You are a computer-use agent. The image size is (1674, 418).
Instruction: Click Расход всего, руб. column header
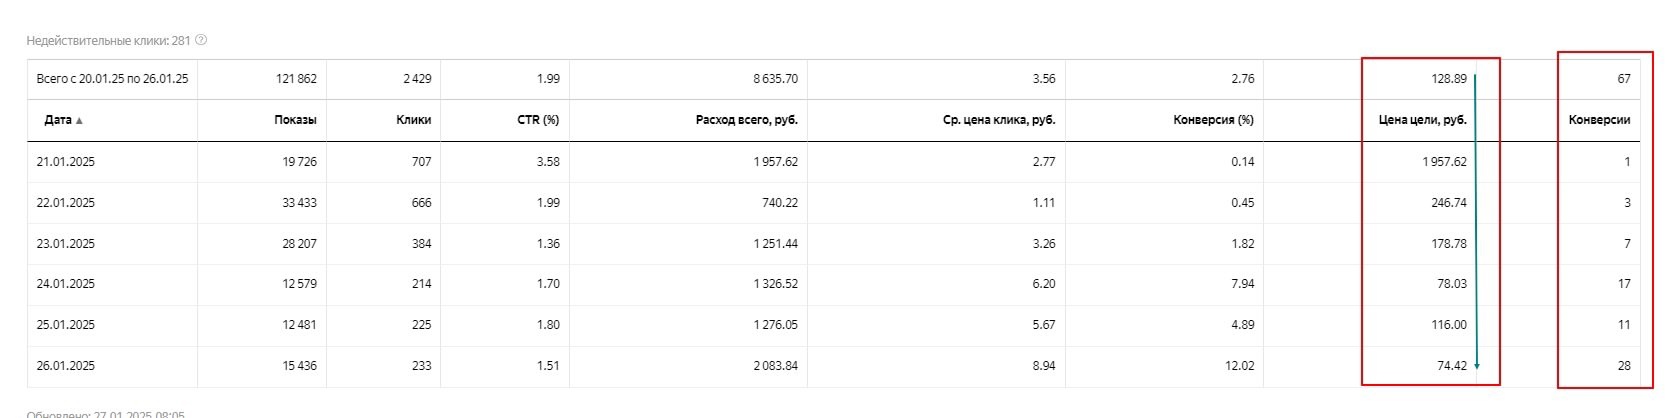(x=746, y=120)
